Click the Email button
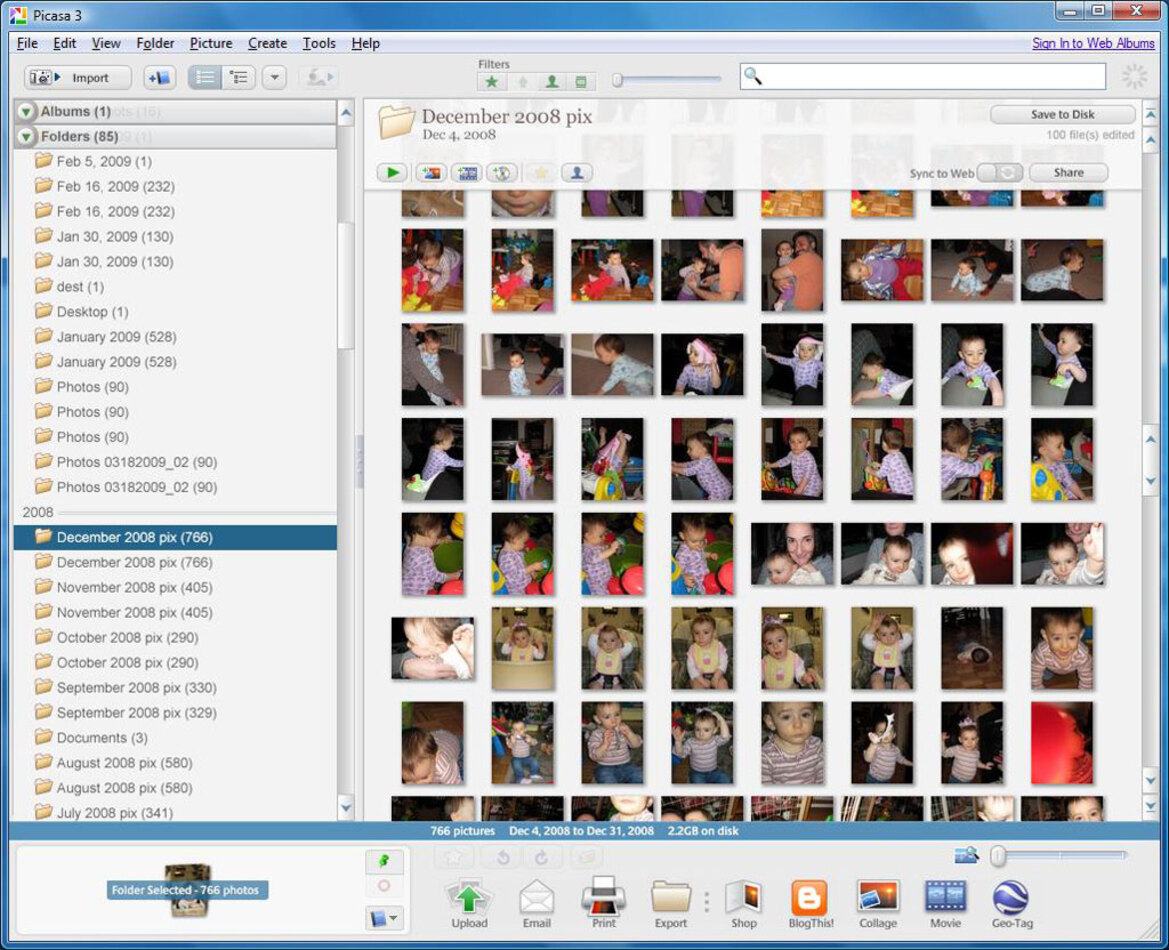 point(536,904)
